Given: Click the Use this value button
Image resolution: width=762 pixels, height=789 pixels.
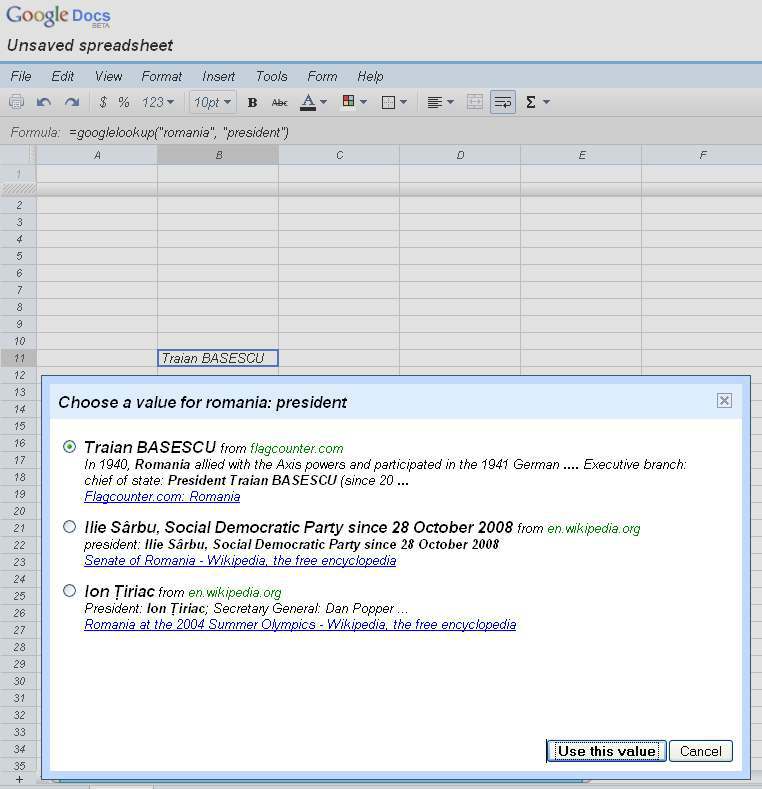Looking at the screenshot, I should pos(606,751).
